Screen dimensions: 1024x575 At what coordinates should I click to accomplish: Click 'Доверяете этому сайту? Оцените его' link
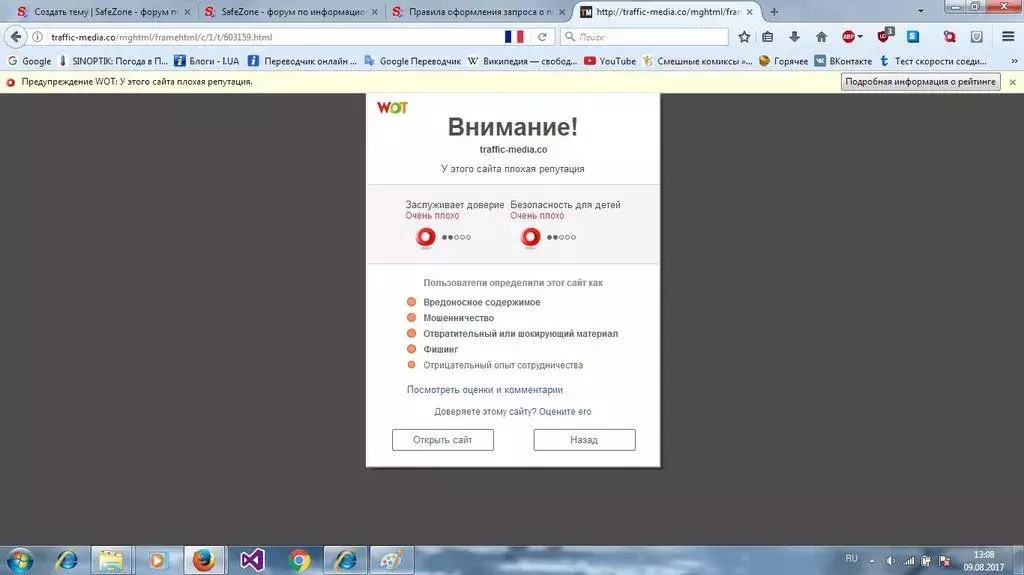pyautogui.click(x=513, y=412)
